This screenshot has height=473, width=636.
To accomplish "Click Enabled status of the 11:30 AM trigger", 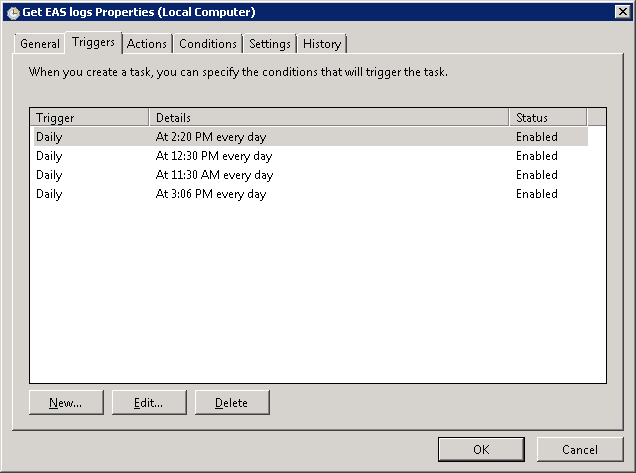I will click(x=537, y=175).
